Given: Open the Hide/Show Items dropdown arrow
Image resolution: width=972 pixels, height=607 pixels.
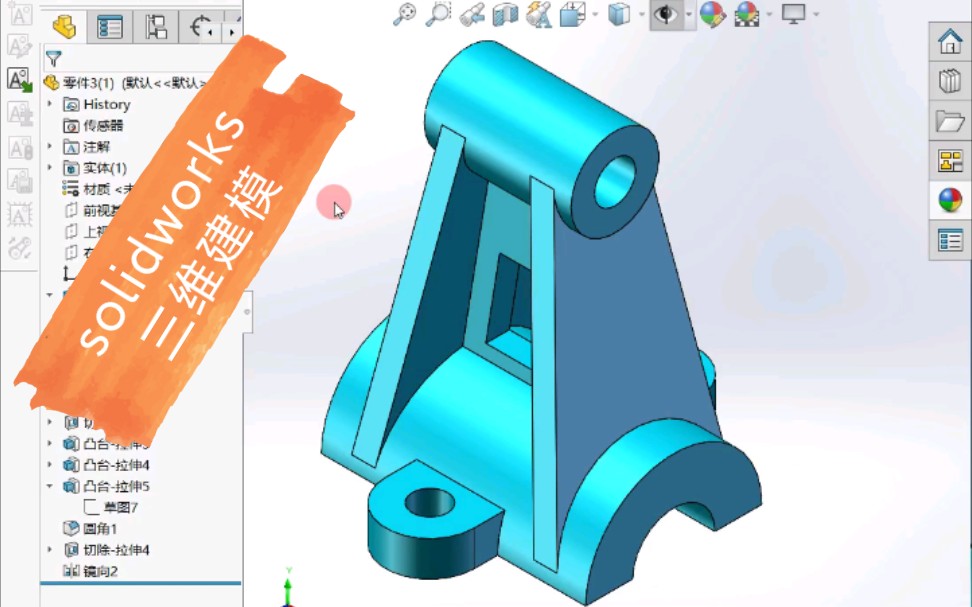Looking at the screenshot, I should 689,15.
